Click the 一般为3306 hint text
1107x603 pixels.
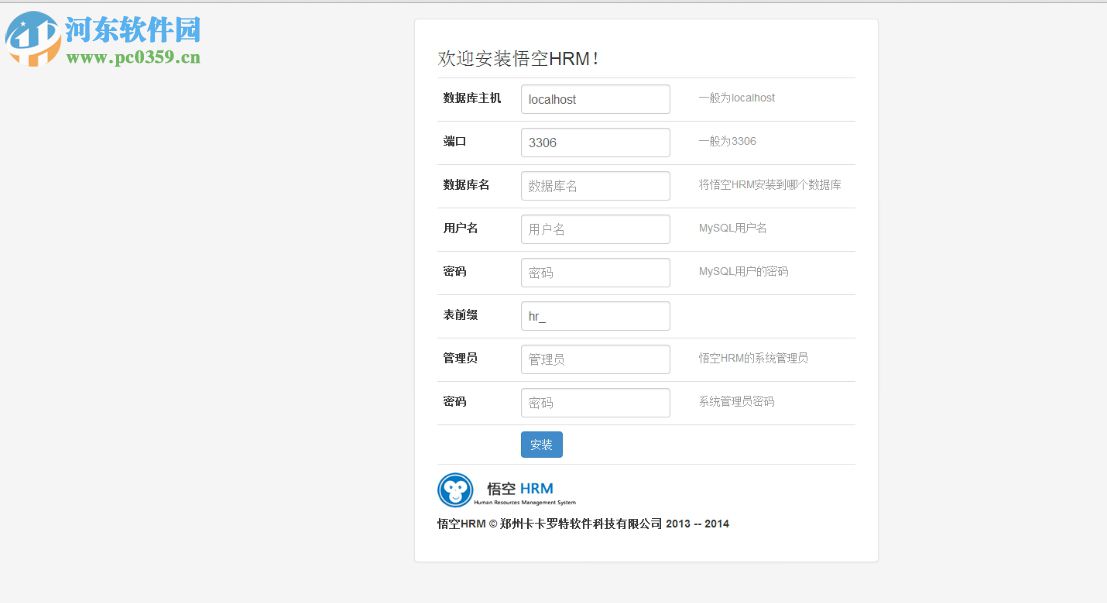pos(726,141)
